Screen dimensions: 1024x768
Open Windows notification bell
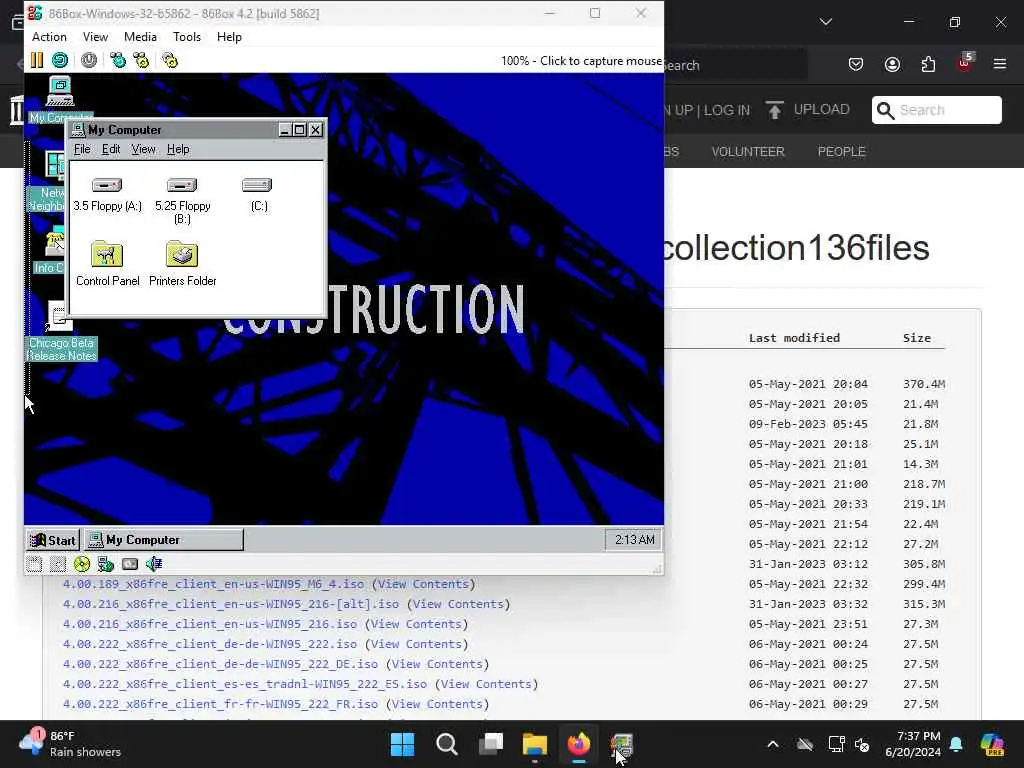point(956,744)
